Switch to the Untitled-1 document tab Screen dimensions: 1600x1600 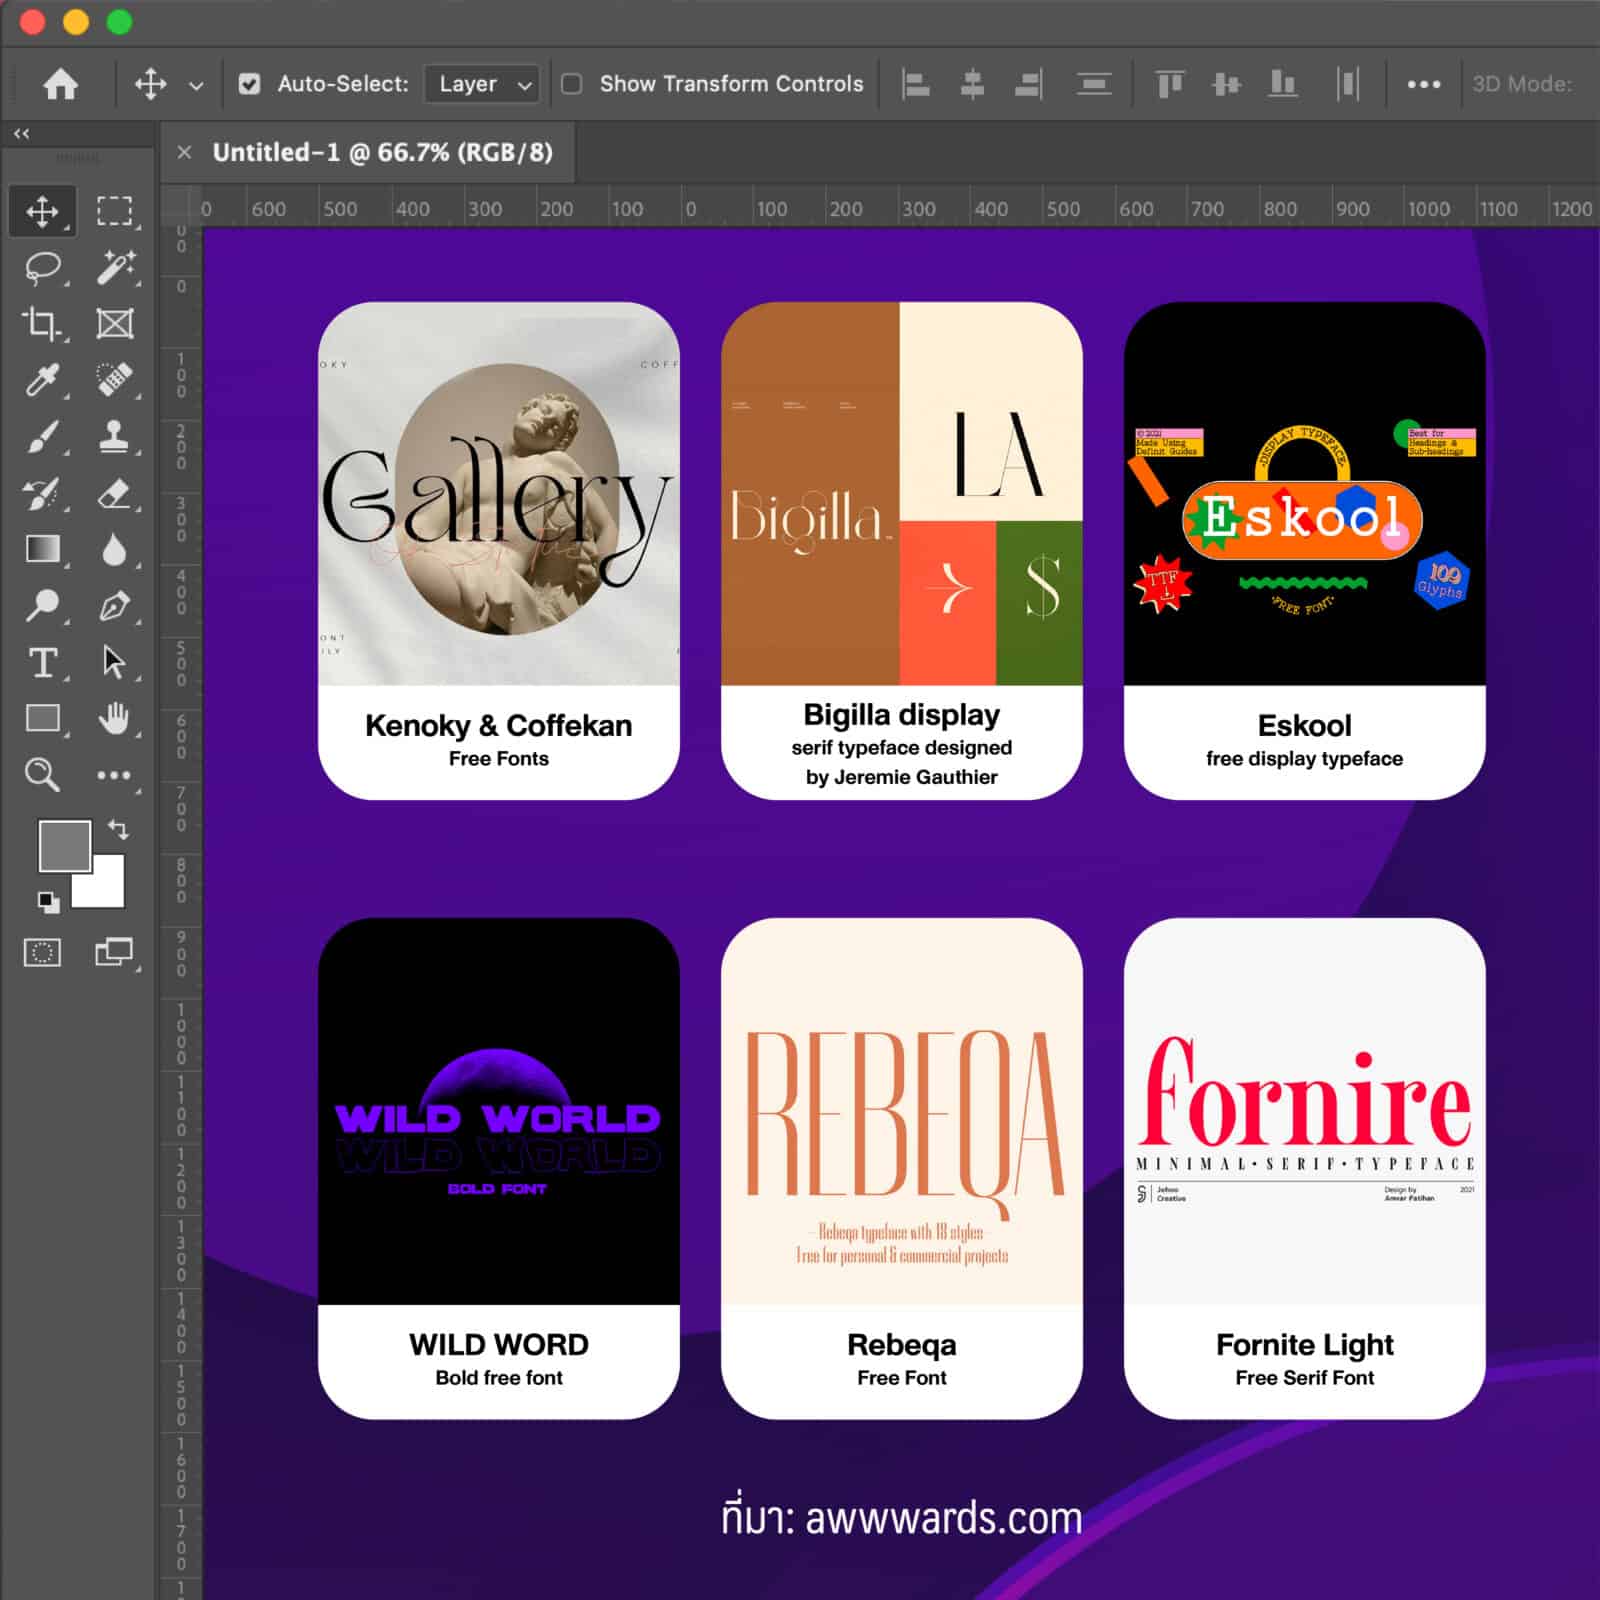coord(382,152)
